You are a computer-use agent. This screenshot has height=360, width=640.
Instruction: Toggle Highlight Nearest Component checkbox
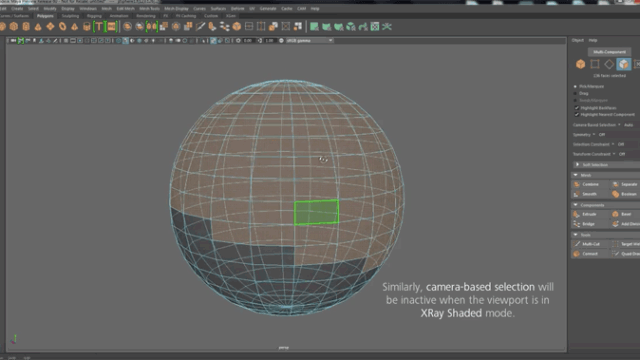click(577, 114)
